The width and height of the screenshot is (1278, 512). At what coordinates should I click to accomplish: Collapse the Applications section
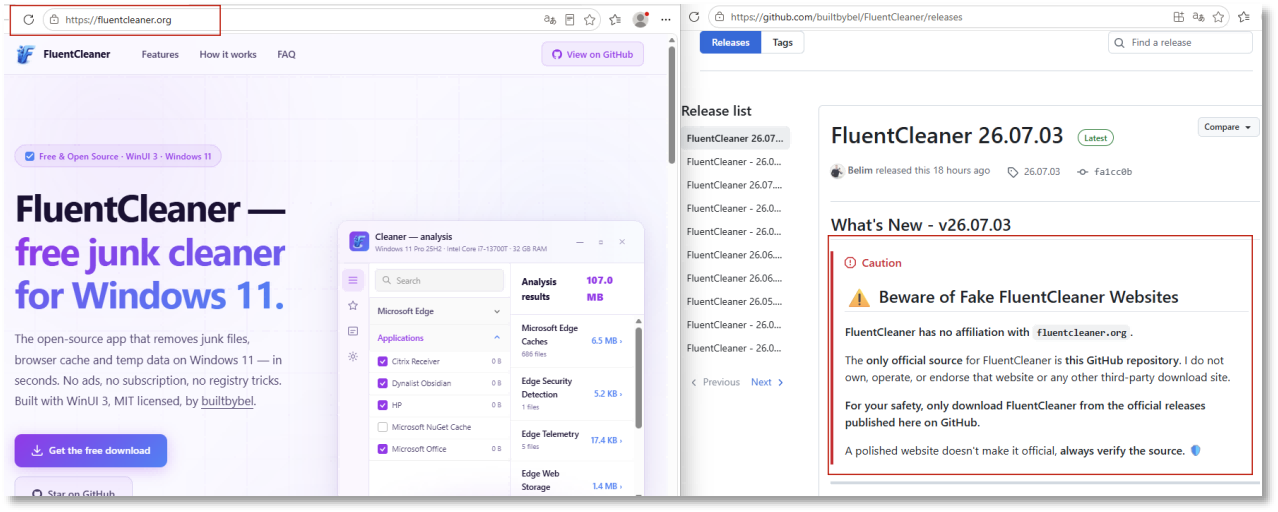439,338
